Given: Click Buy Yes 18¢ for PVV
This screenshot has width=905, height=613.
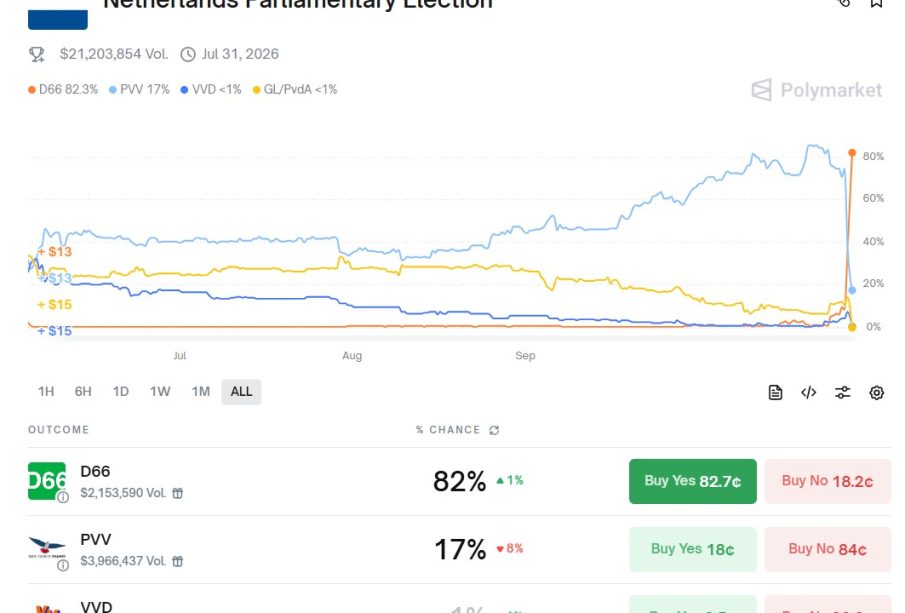Looking at the screenshot, I should [x=692, y=549].
